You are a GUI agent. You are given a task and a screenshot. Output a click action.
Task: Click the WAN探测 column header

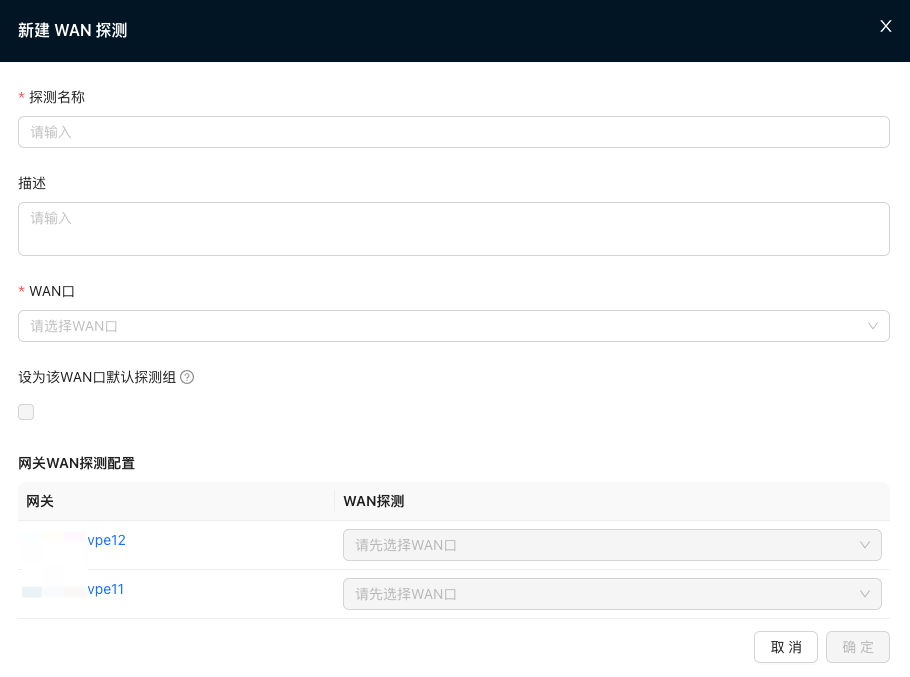(x=373, y=501)
